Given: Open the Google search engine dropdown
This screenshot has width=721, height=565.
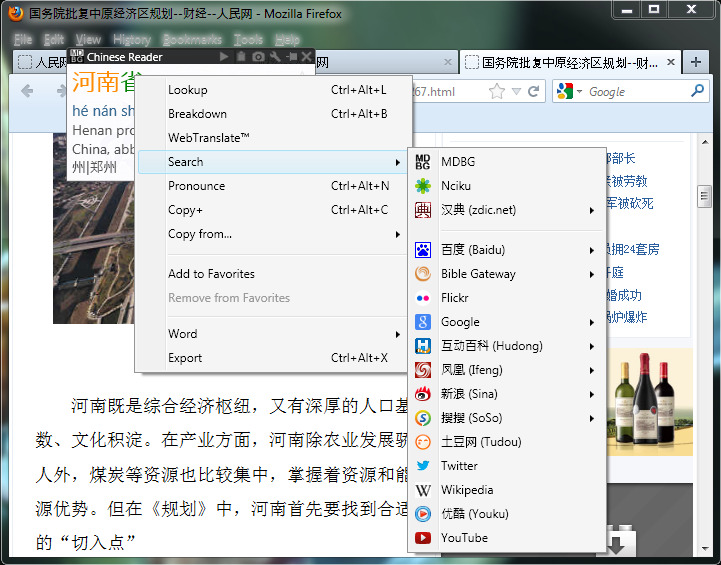Looking at the screenshot, I should click(x=579, y=91).
